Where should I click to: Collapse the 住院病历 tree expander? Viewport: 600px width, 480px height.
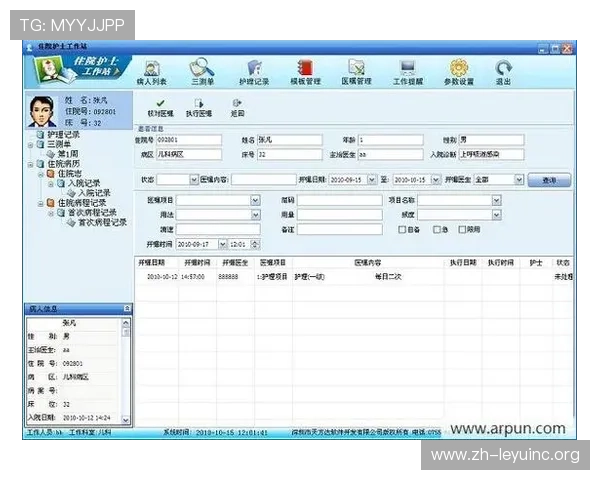(x=31, y=165)
